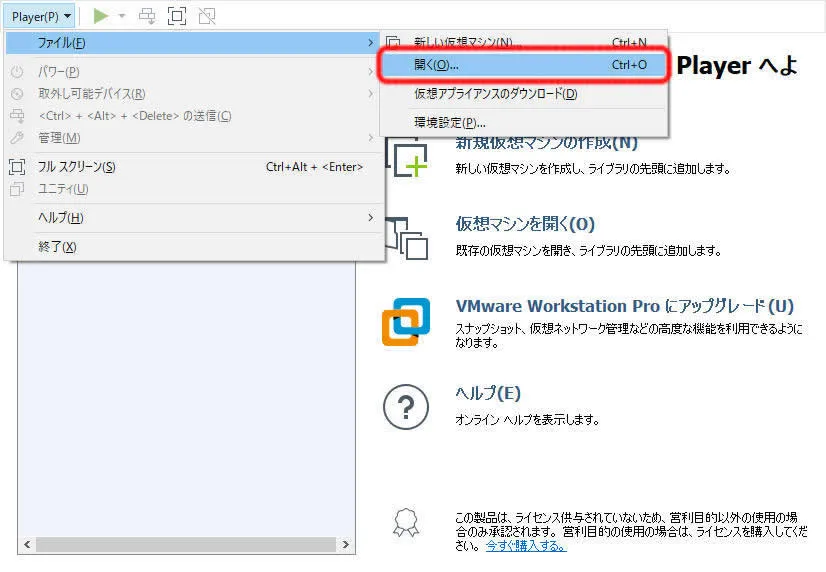Screen dimensions: 826x572
Task: Click the license ribbon badge icon
Action: 406,522
